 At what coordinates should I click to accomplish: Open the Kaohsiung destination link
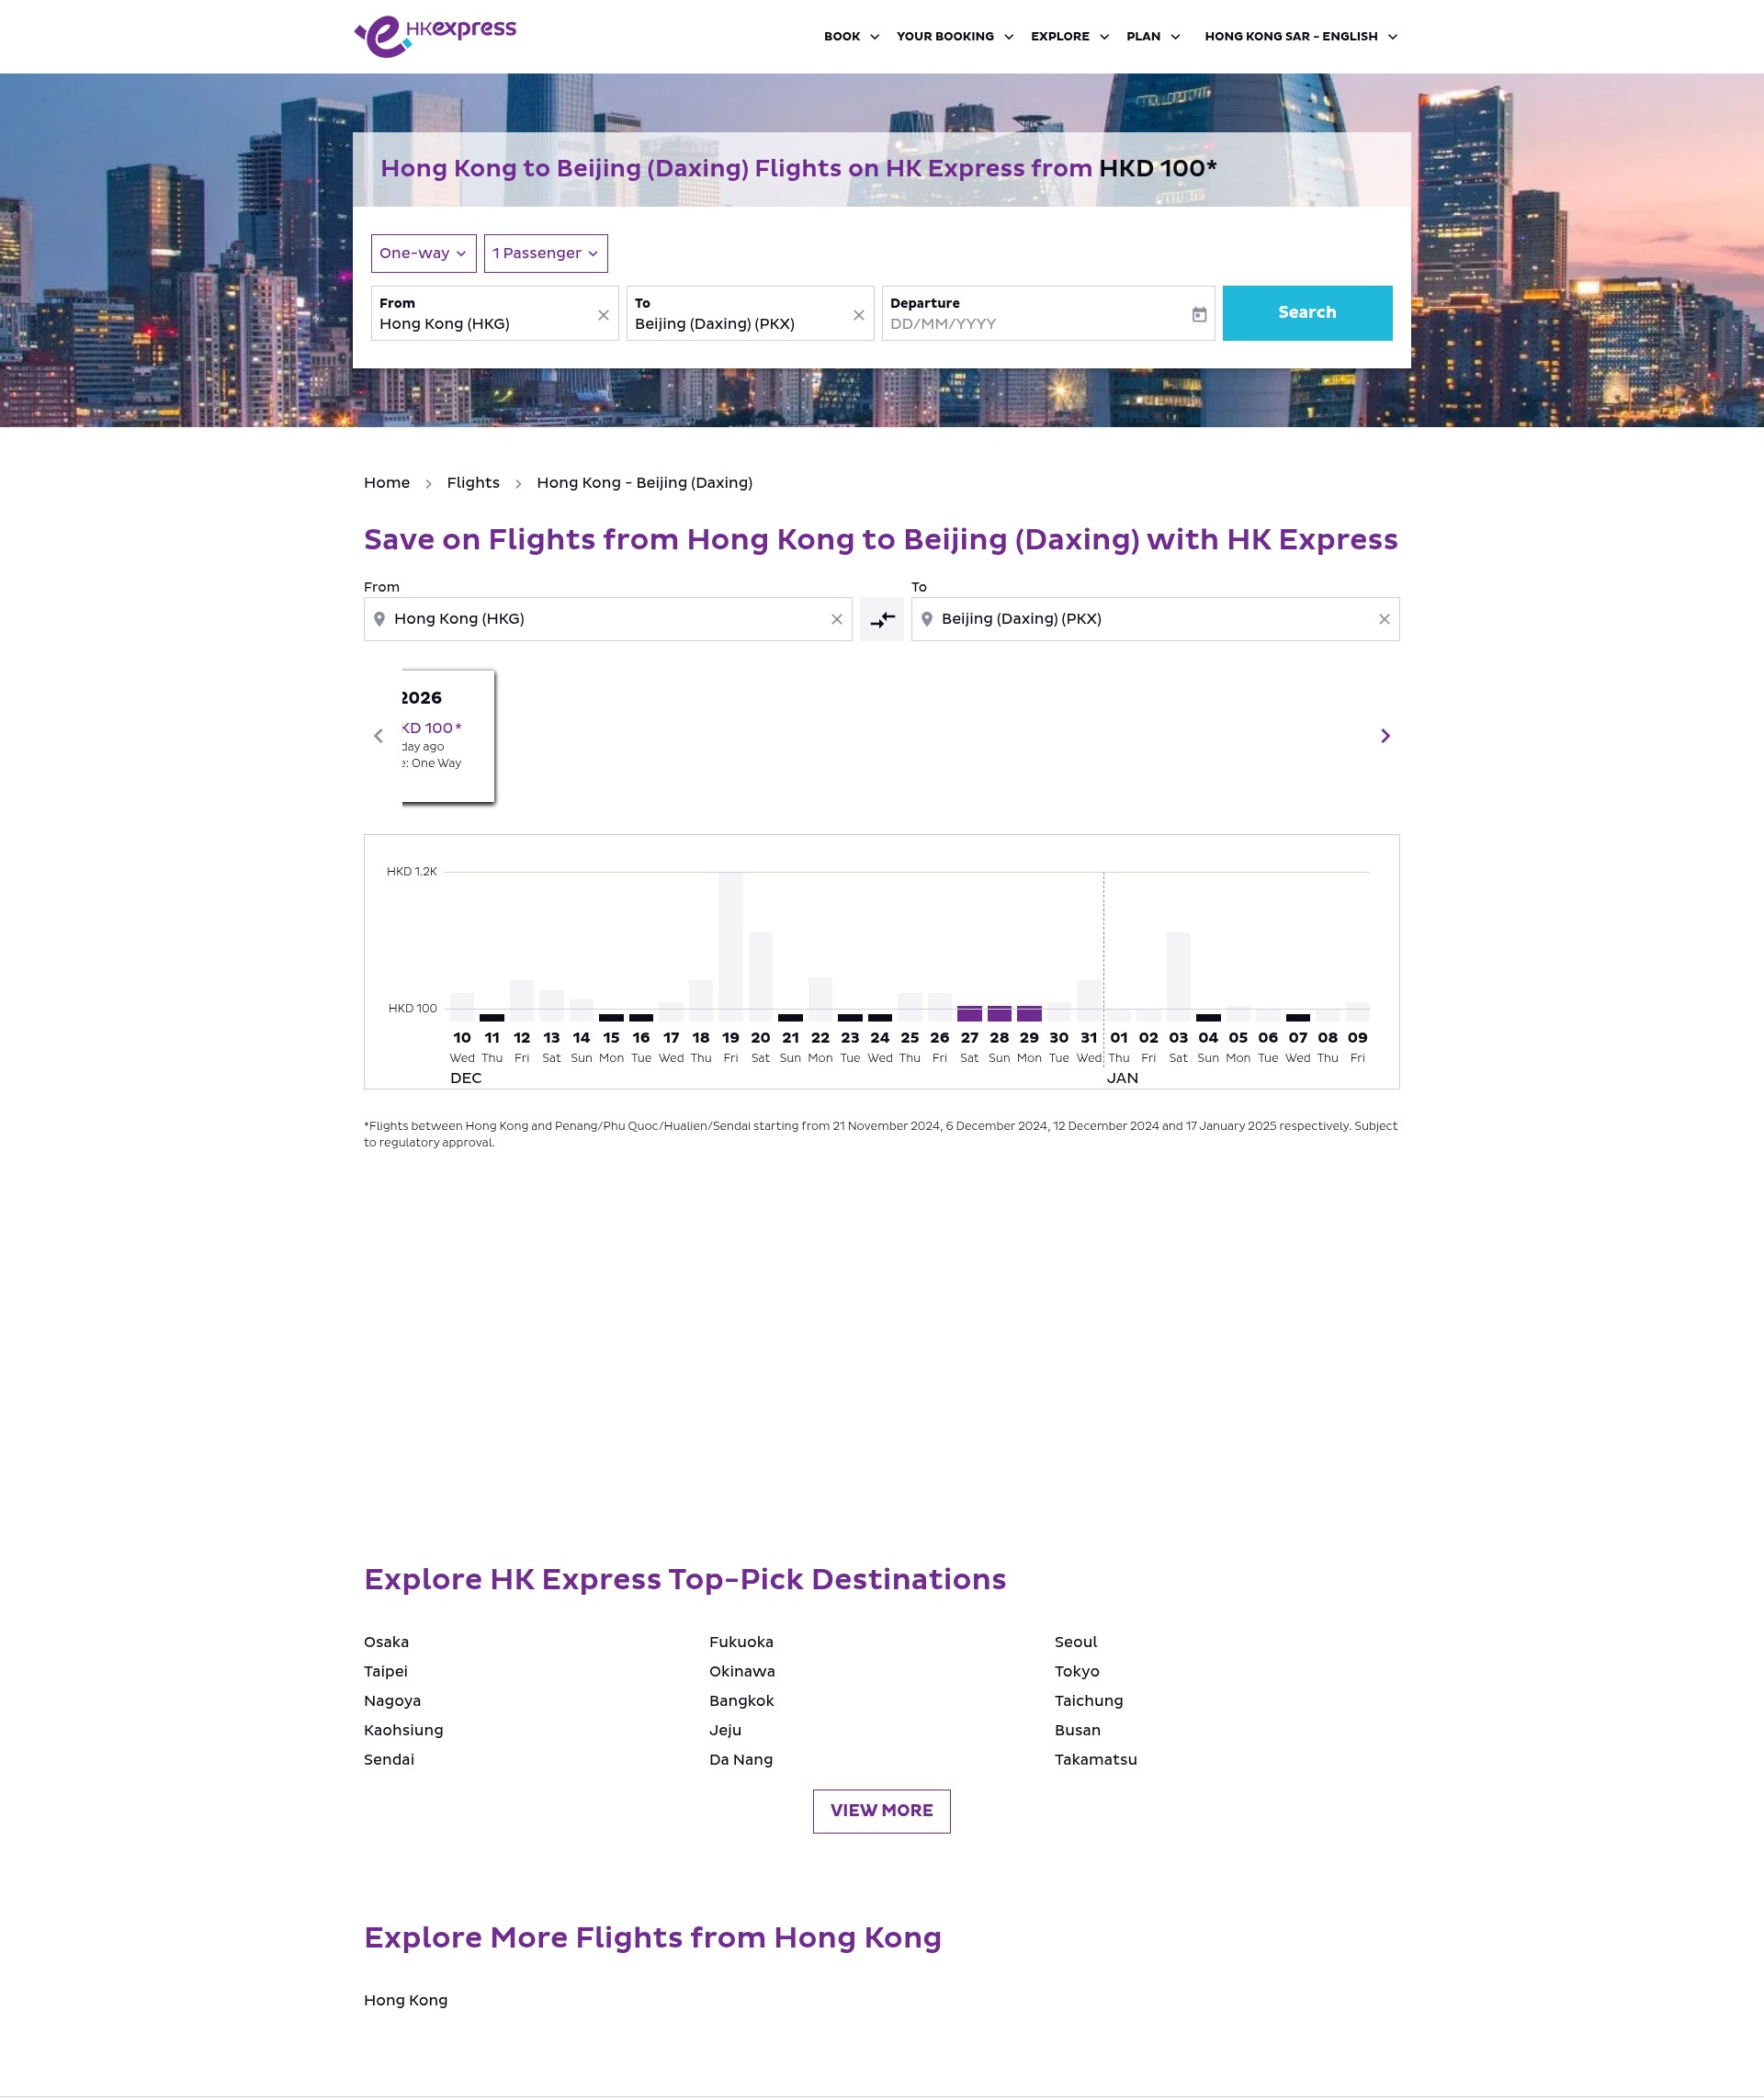(403, 1730)
